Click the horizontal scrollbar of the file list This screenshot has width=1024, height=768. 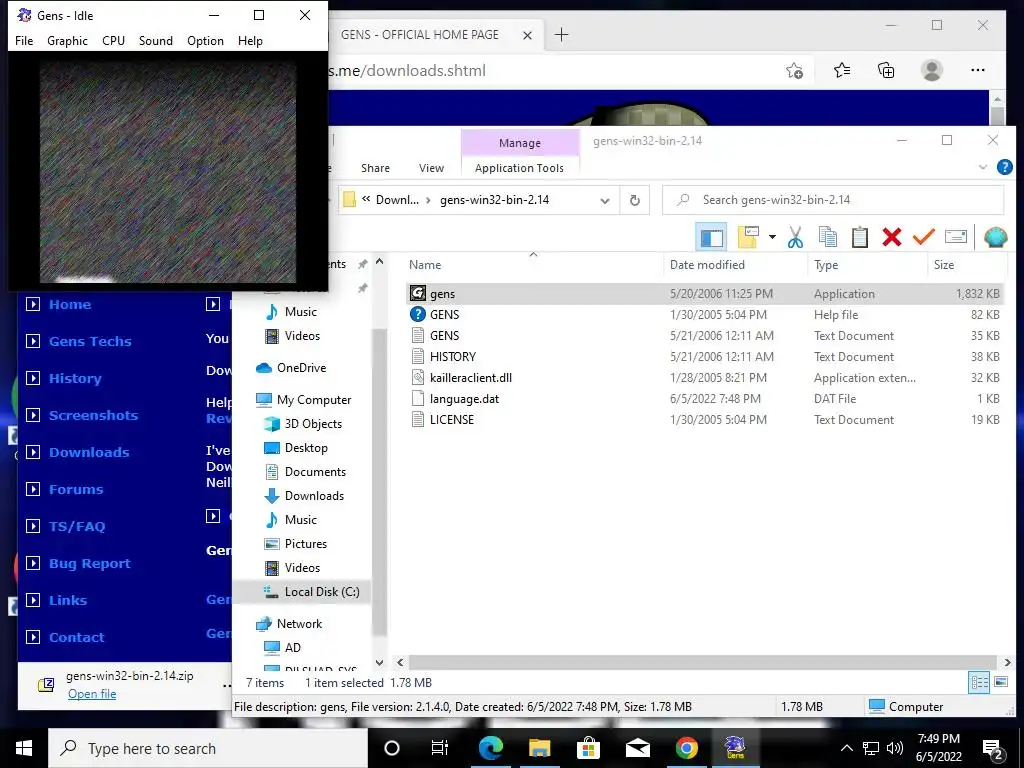pyautogui.click(x=703, y=662)
